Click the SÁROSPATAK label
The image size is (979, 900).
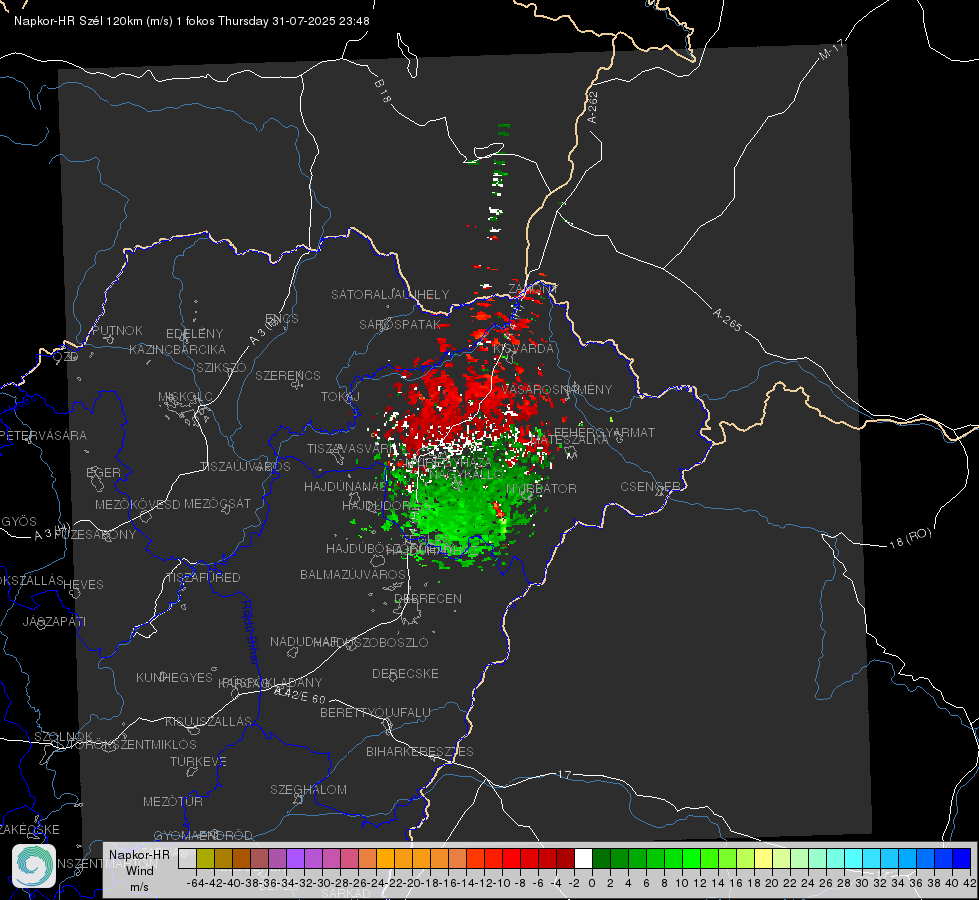coord(400,324)
